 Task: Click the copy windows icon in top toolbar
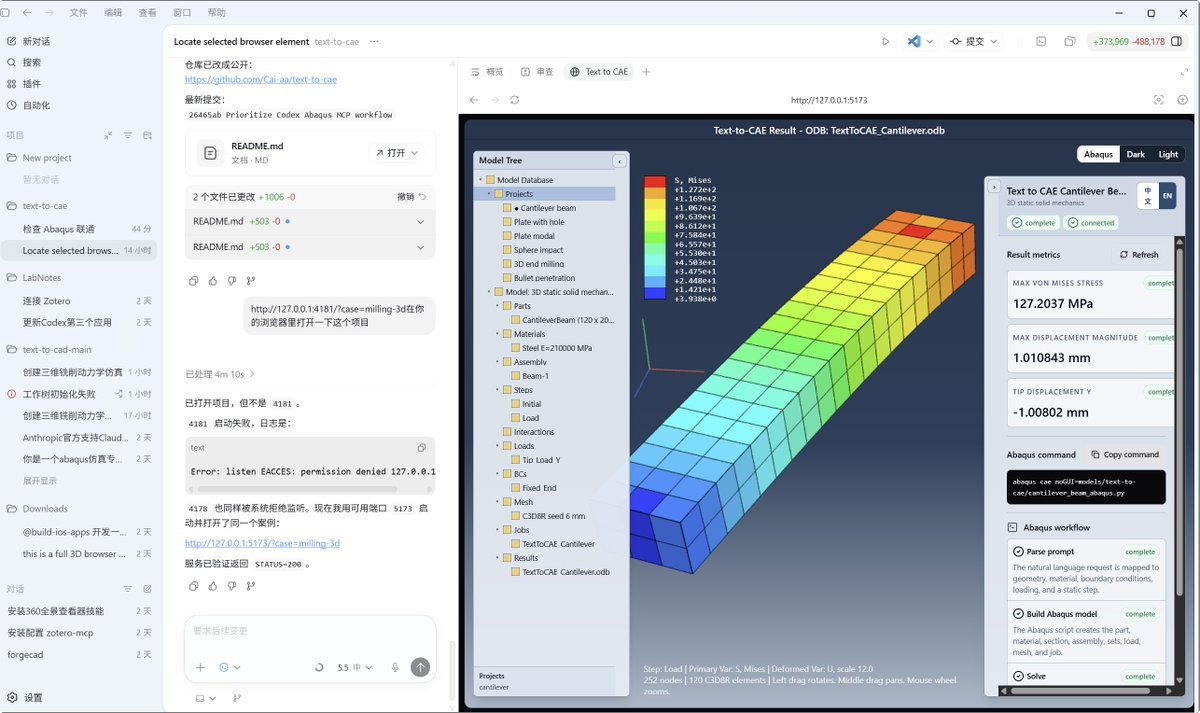(1069, 41)
